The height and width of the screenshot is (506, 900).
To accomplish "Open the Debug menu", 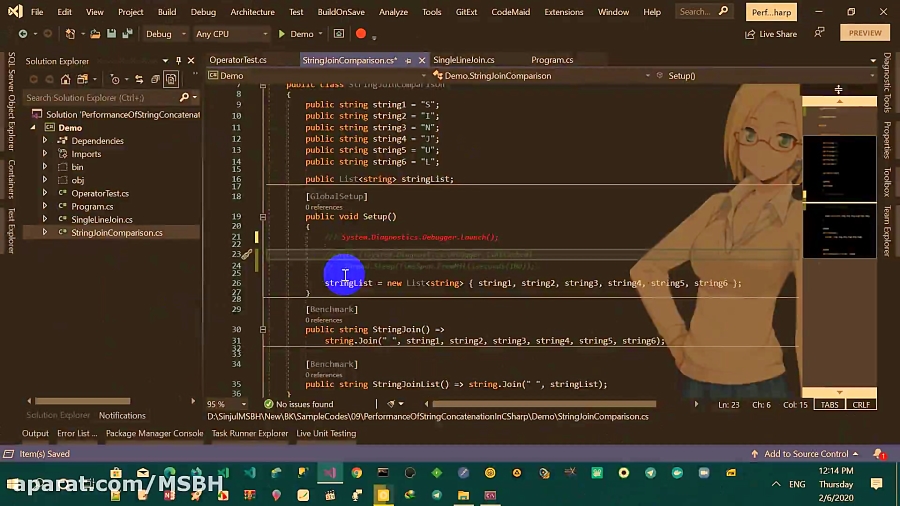I will 203,12.
